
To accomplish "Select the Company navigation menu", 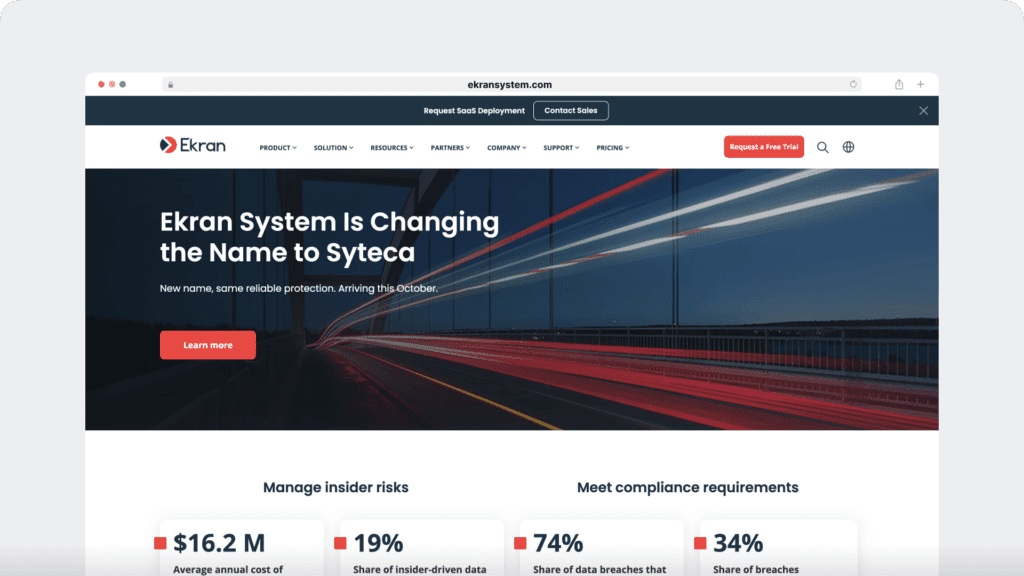I will click(x=506, y=147).
